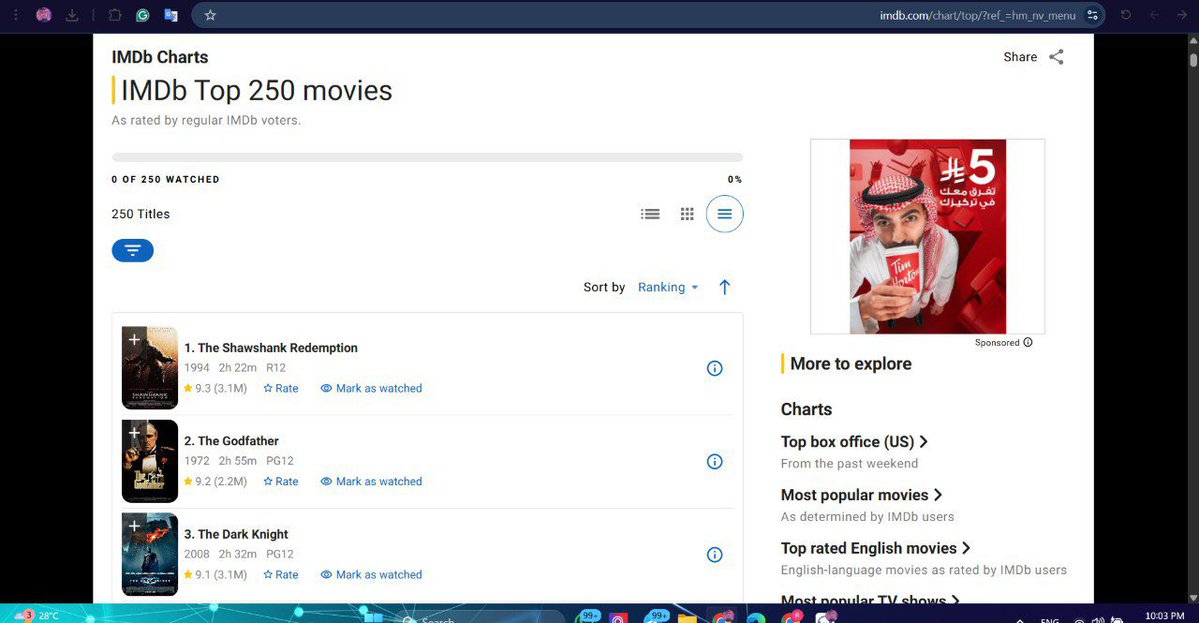1199x623 pixels.
Task: Rate The Shawshank Redemption
Action: point(281,388)
